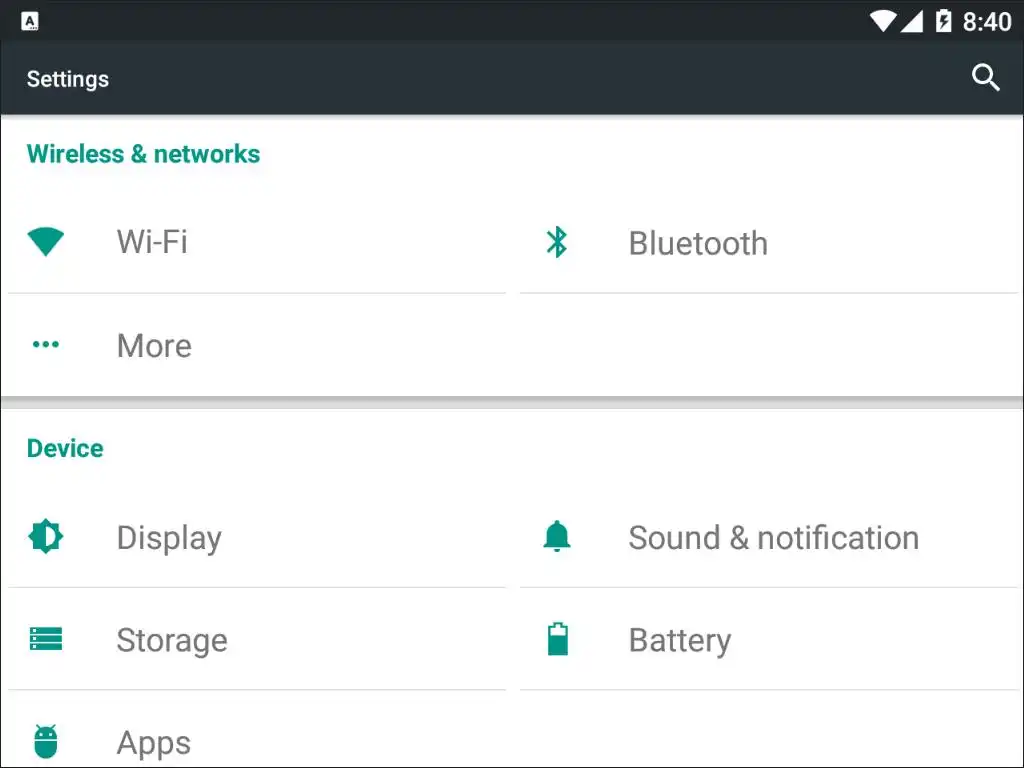This screenshot has height=768, width=1024.
Task: Open Display settings
Action: click(x=169, y=538)
